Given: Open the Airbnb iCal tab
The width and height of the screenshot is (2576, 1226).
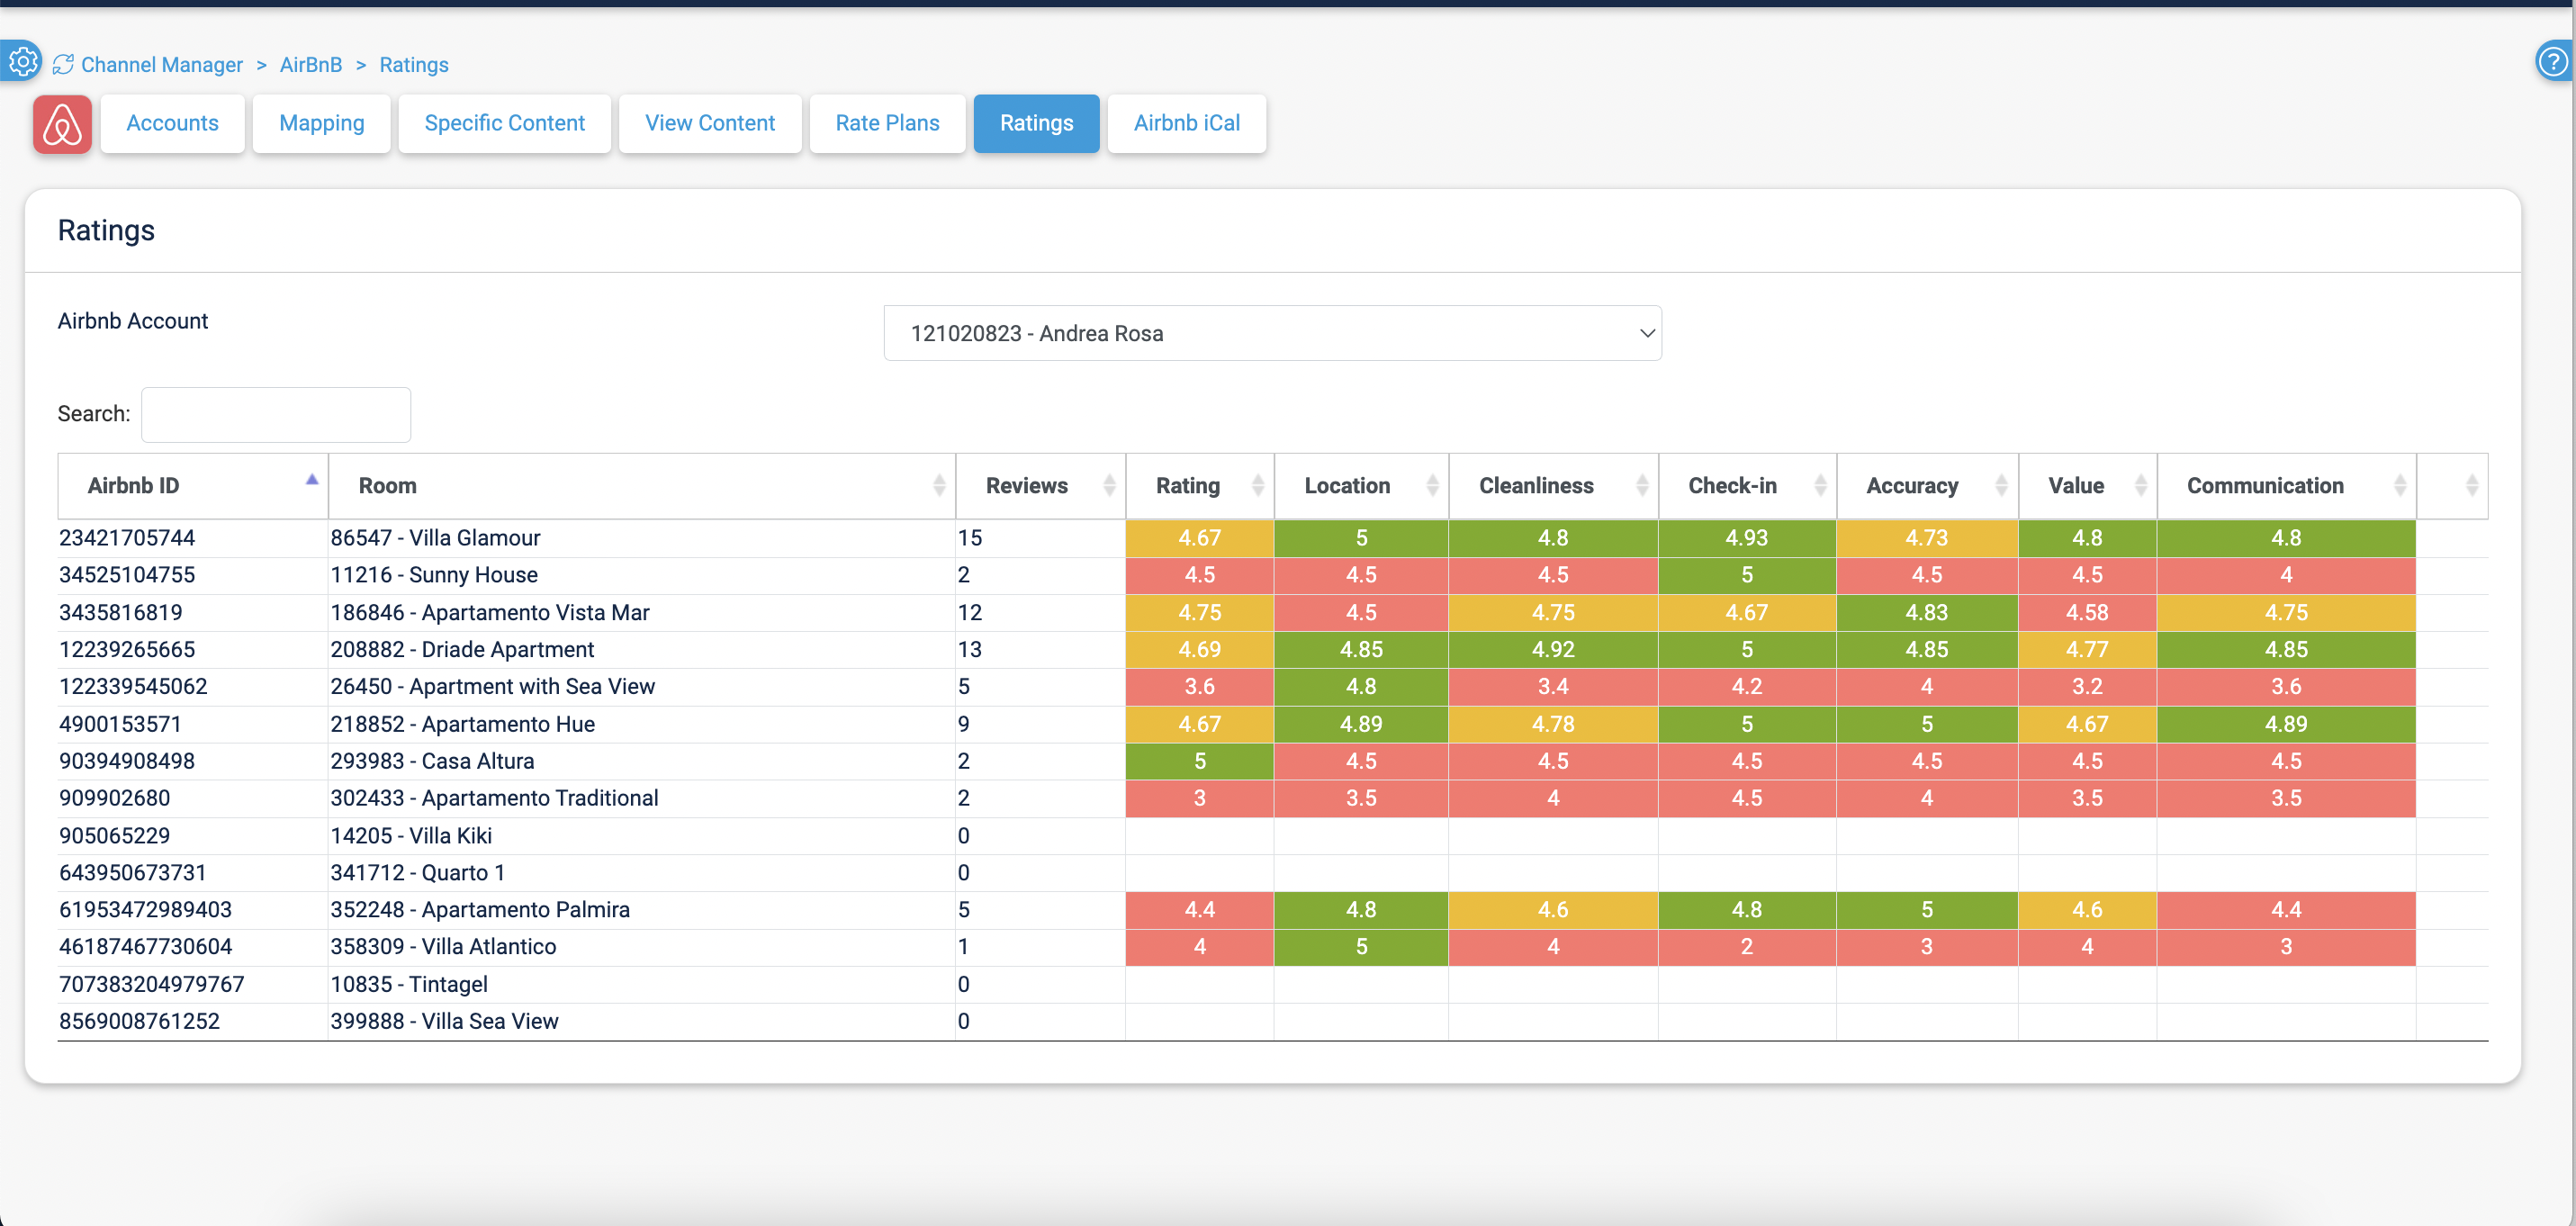Looking at the screenshot, I should pyautogui.click(x=1187, y=124).
